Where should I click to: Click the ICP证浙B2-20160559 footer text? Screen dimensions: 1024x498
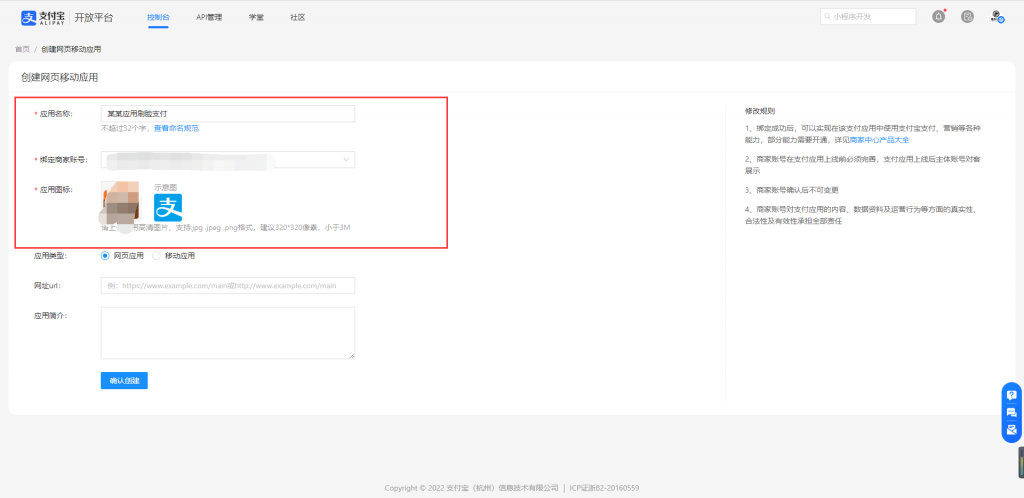[604, 488]
